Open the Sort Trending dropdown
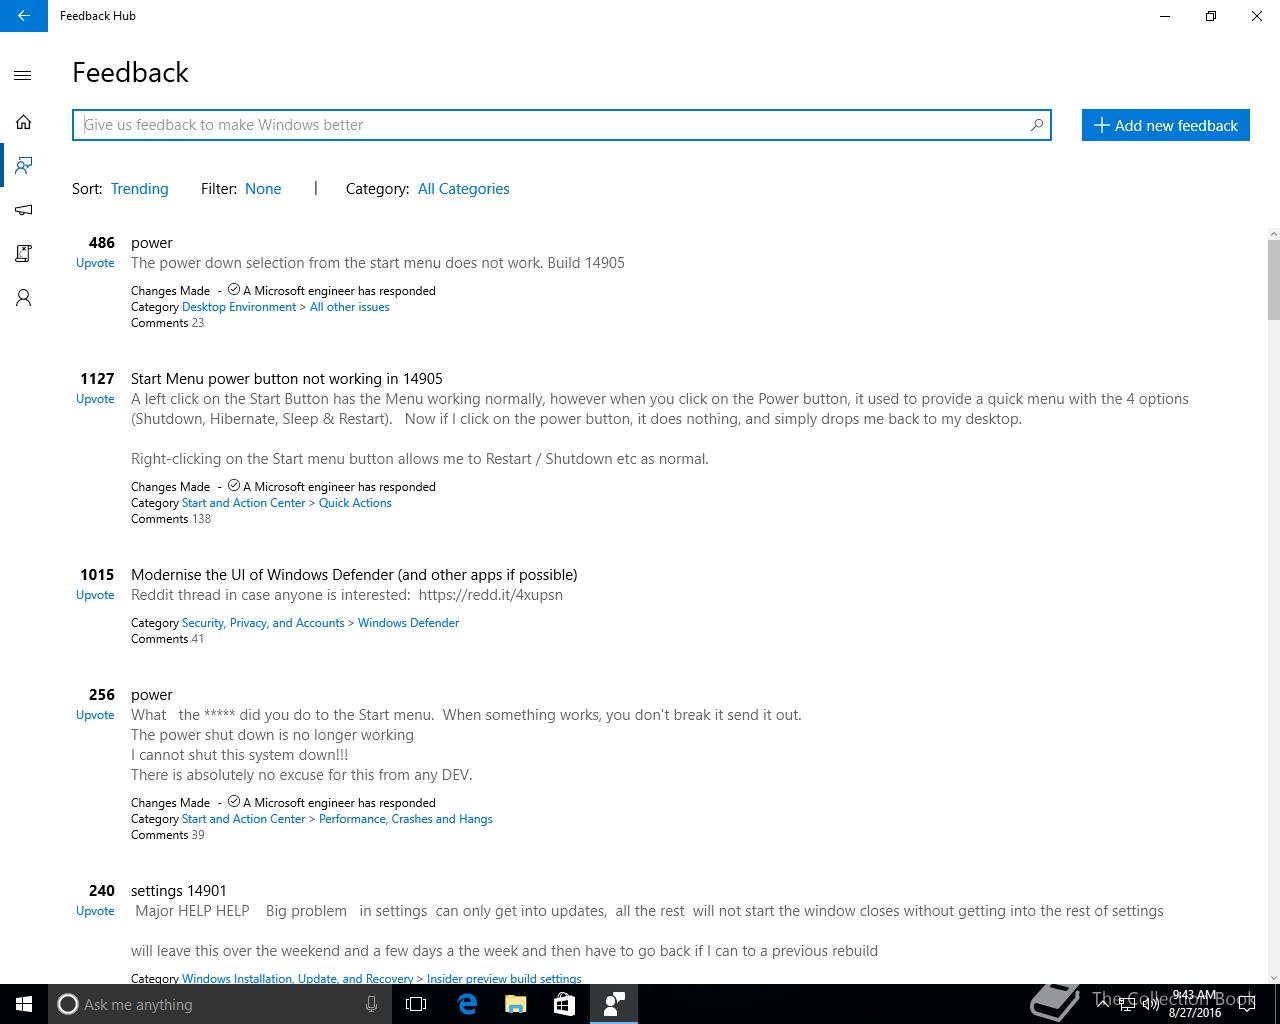 click(x=139, y=189)
